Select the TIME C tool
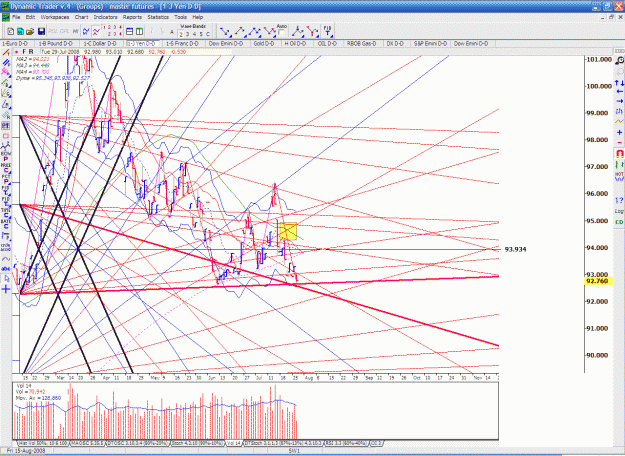The height and width of the screenshot is (456, 625). pos(6,212)
